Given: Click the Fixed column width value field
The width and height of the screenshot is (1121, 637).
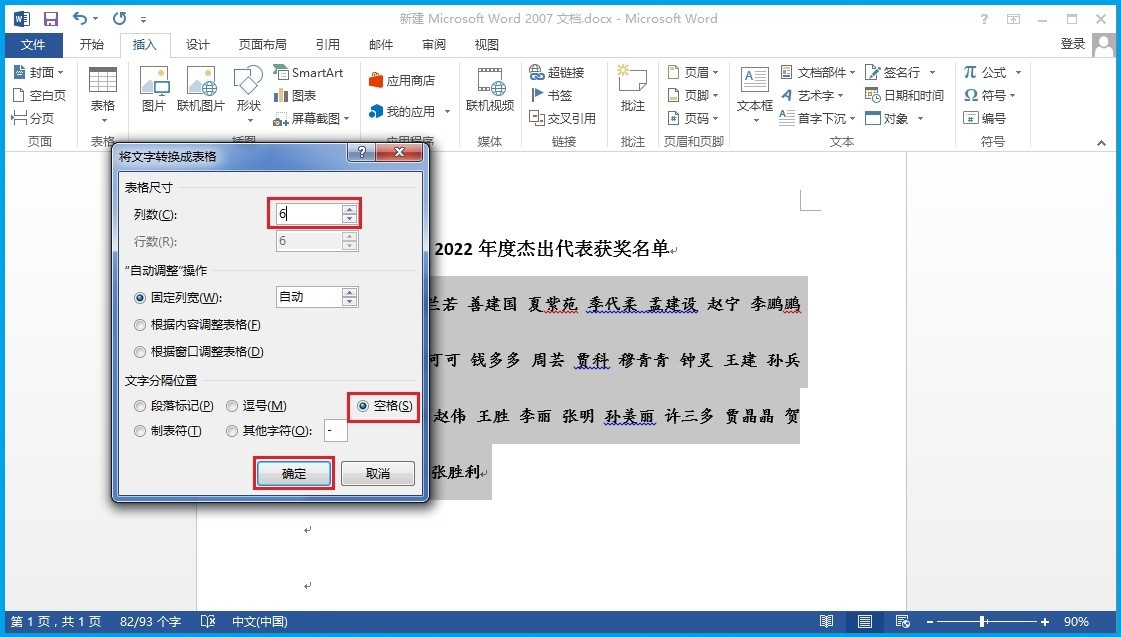Looking at the screenshot, I should [309, 297].
